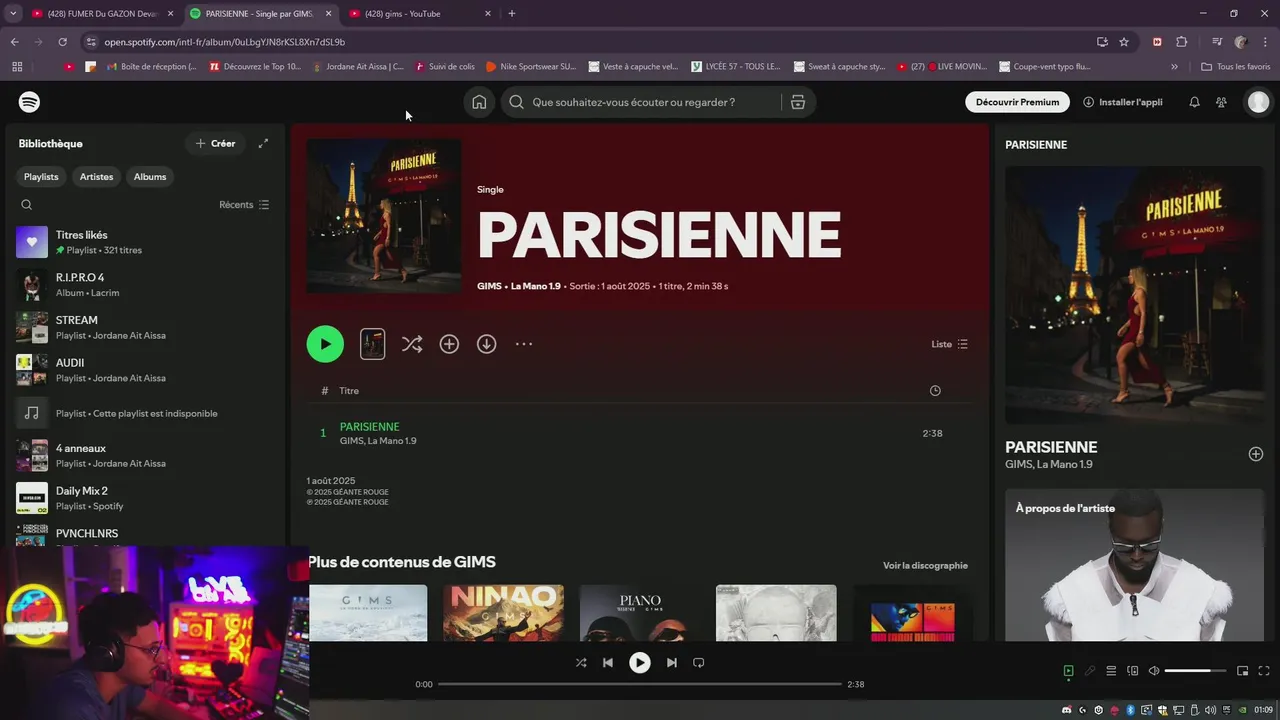The height and width of the screenshot is (720, 1280).
Task: Open Tous les favoris folder
Action: [1236, 67]
